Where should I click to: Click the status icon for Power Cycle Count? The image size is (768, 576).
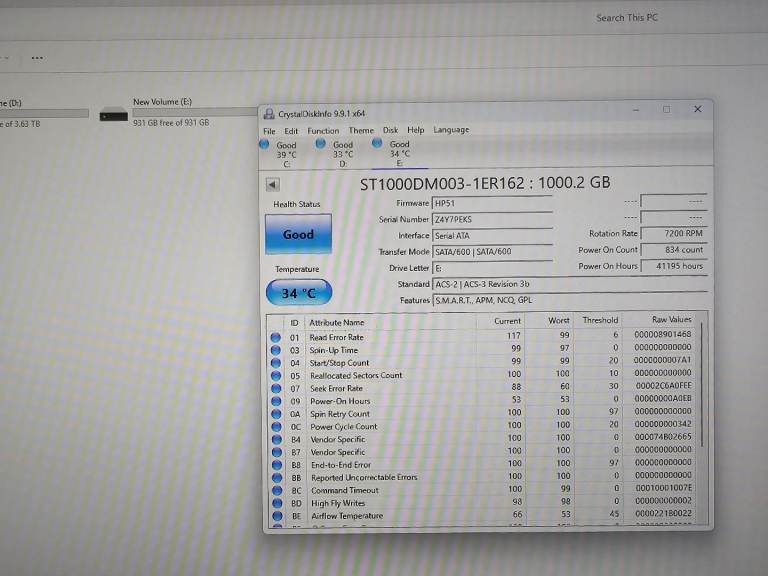coord(277,427)
